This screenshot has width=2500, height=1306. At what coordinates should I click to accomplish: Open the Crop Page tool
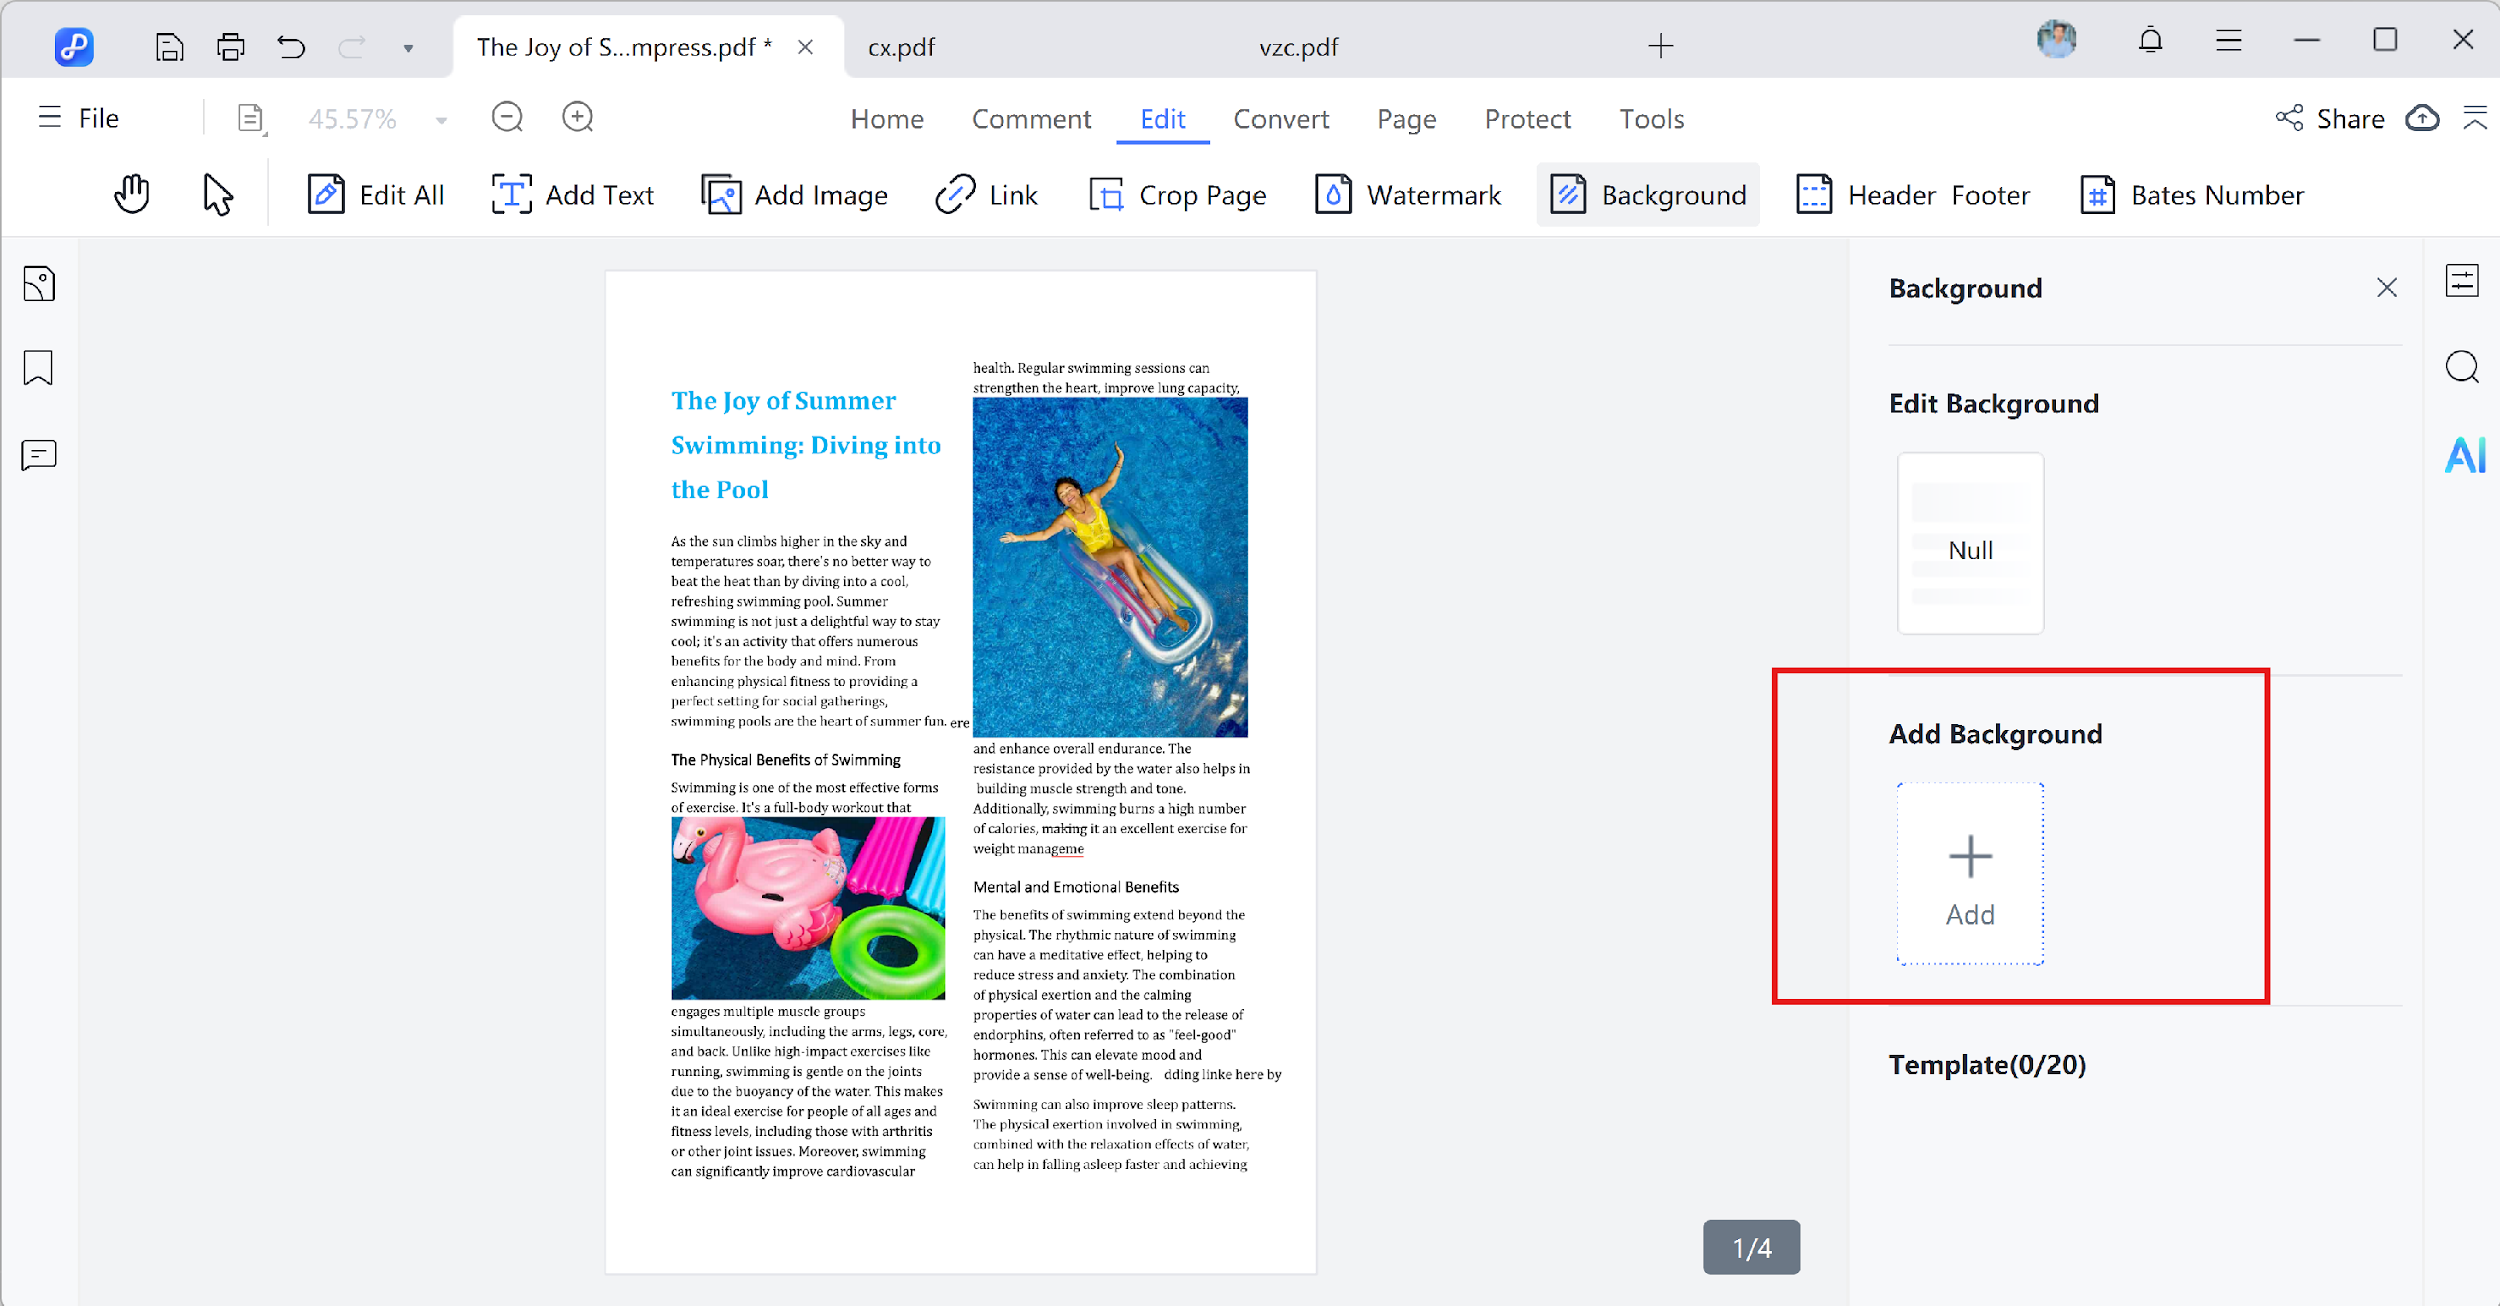pyautogui.click(x=1177, y=195)
